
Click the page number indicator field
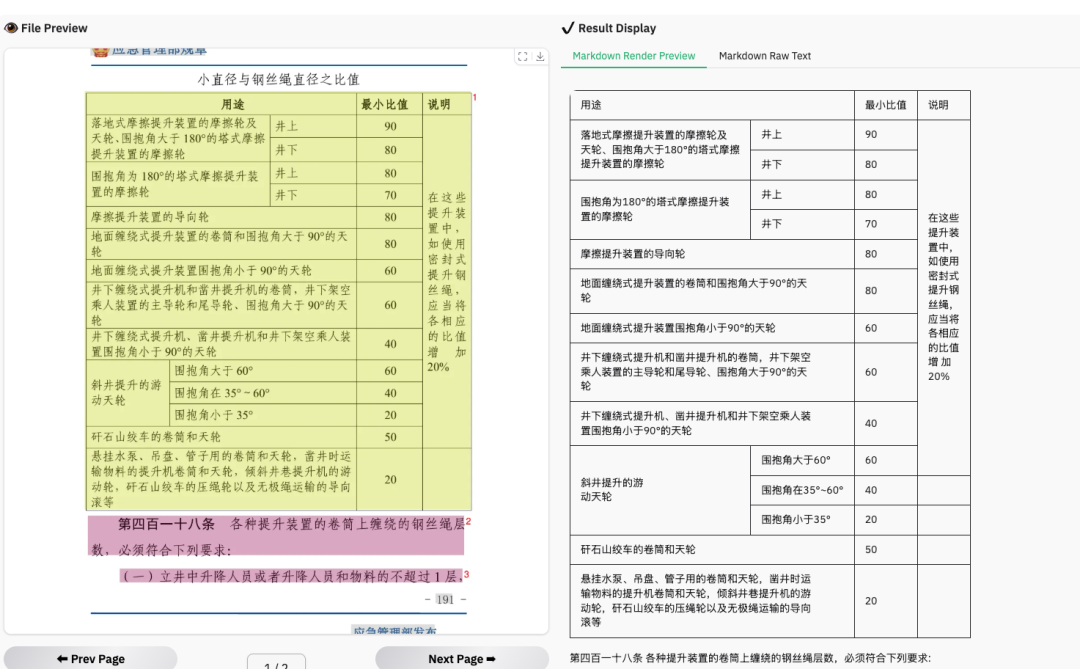(x=276, y=662)
